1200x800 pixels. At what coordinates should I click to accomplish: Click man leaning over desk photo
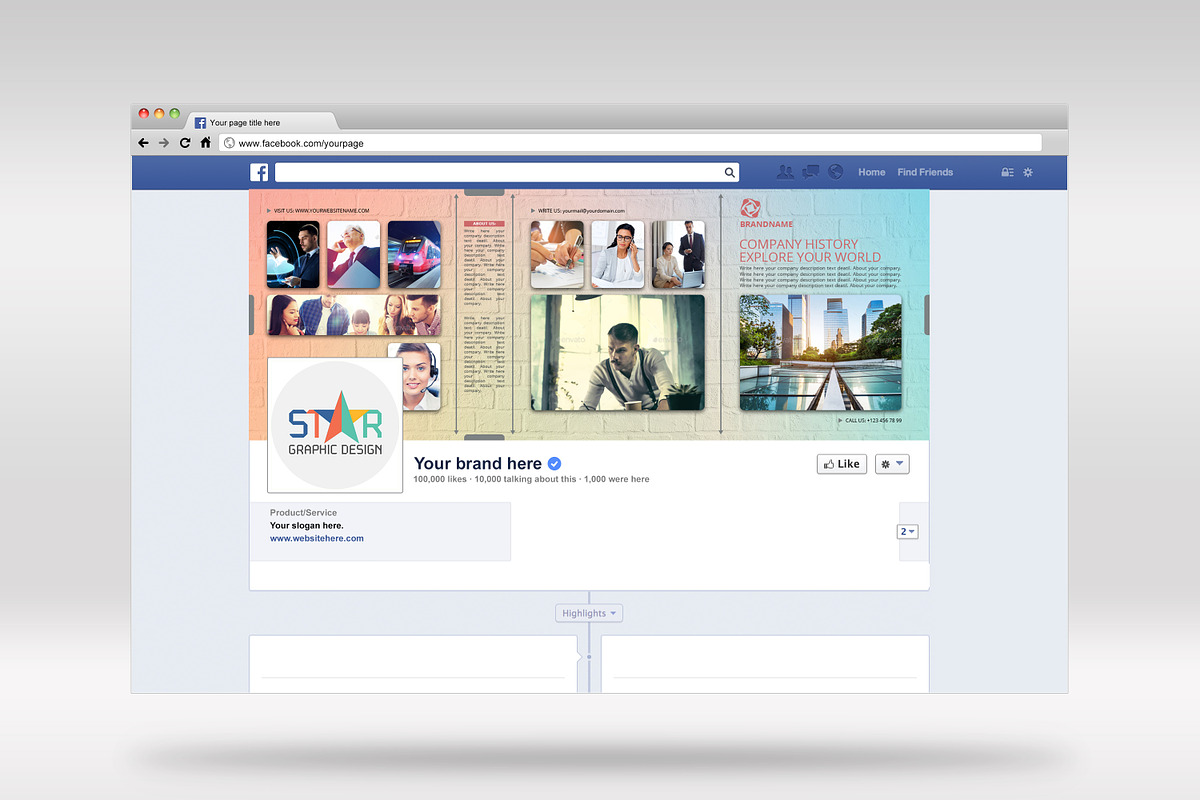tap(617, 352)
